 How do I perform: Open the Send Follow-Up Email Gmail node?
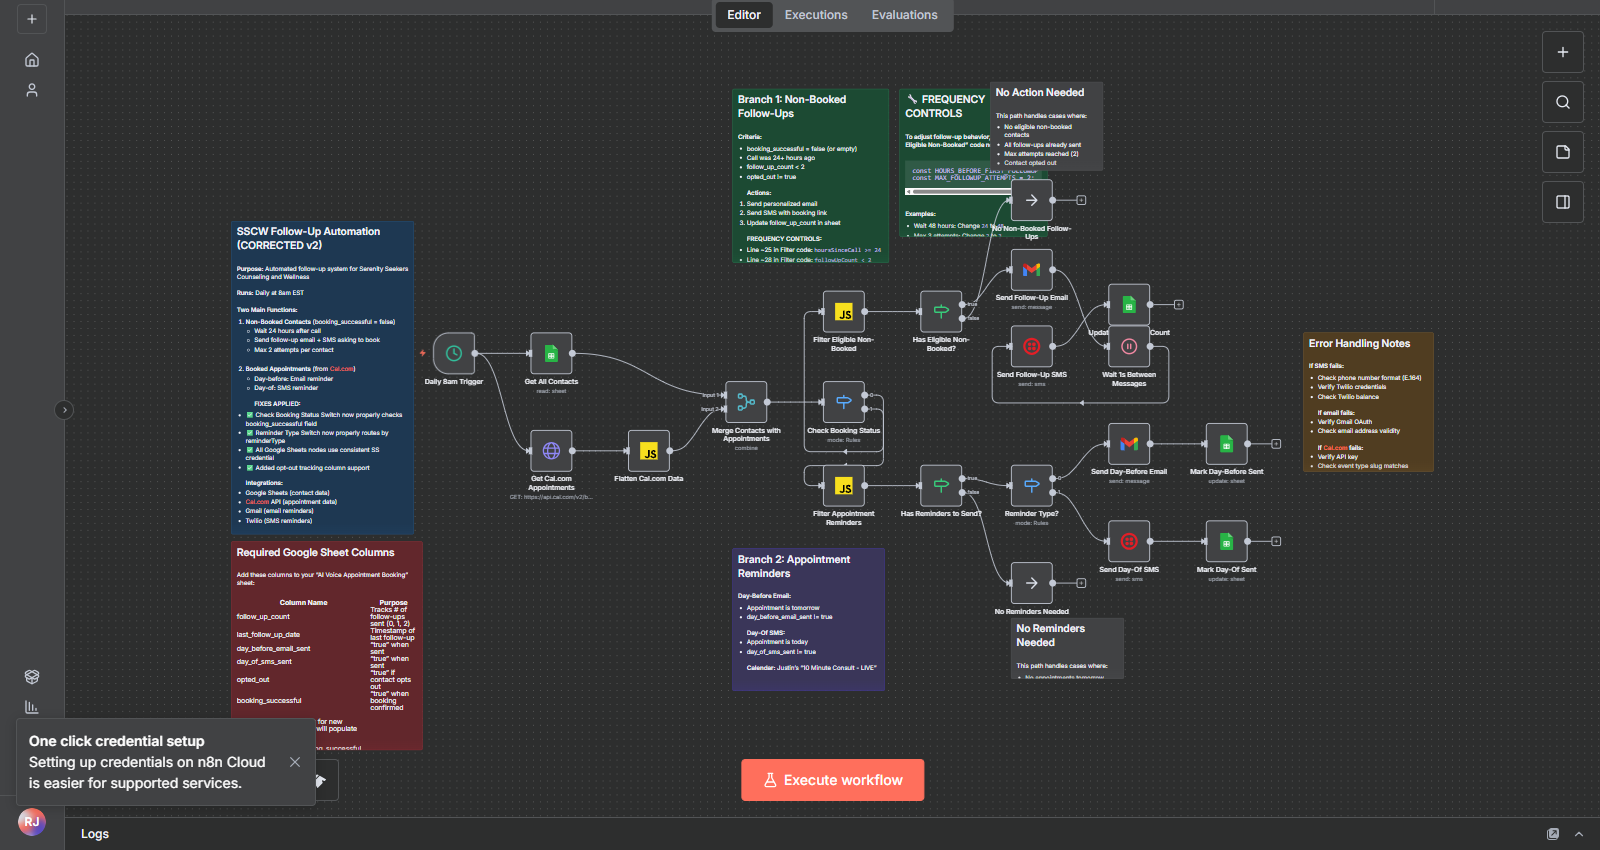click(x=1031, y=269)
